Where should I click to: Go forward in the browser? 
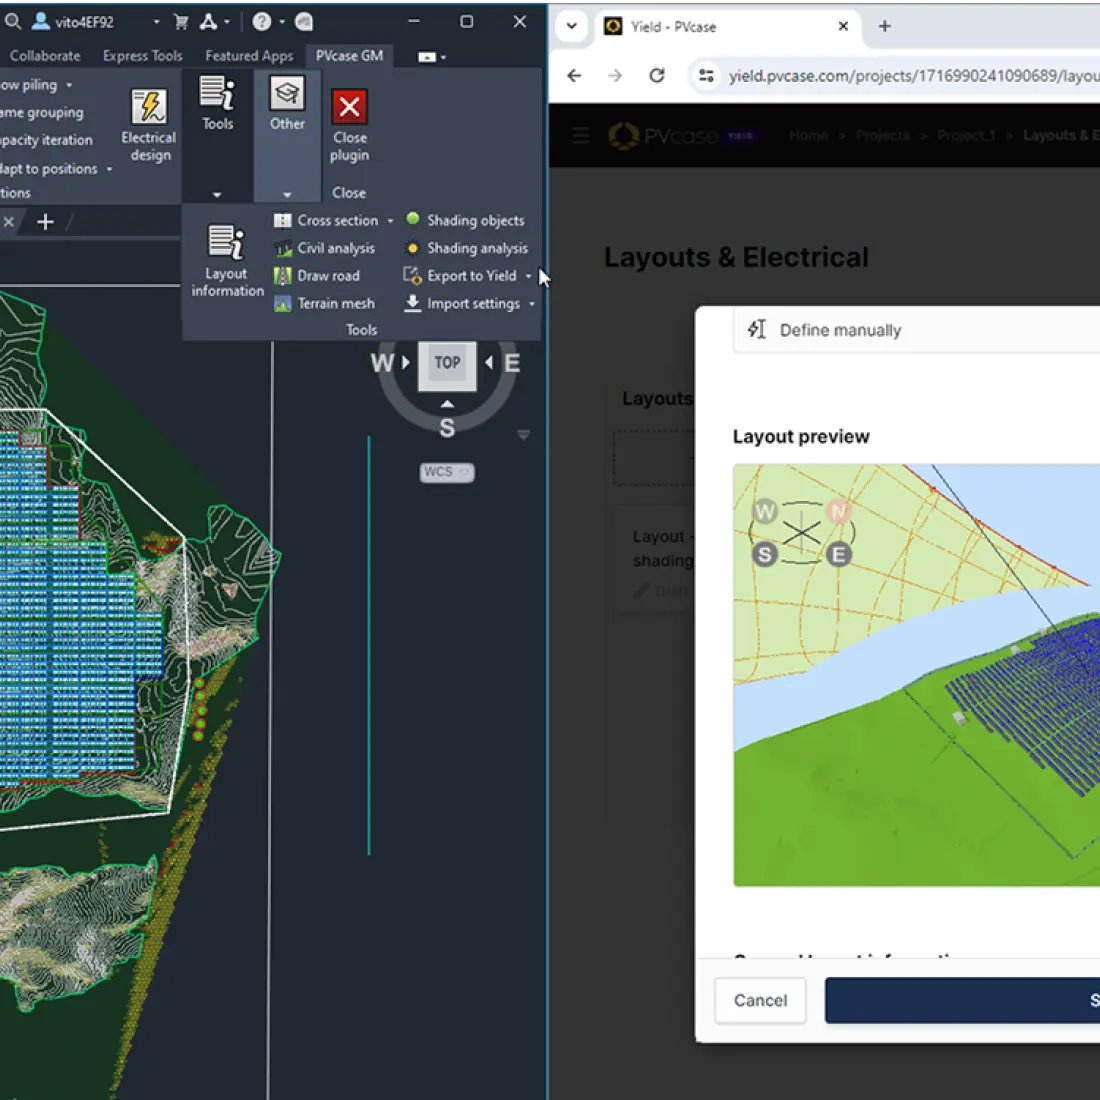[x=615, y=76]
